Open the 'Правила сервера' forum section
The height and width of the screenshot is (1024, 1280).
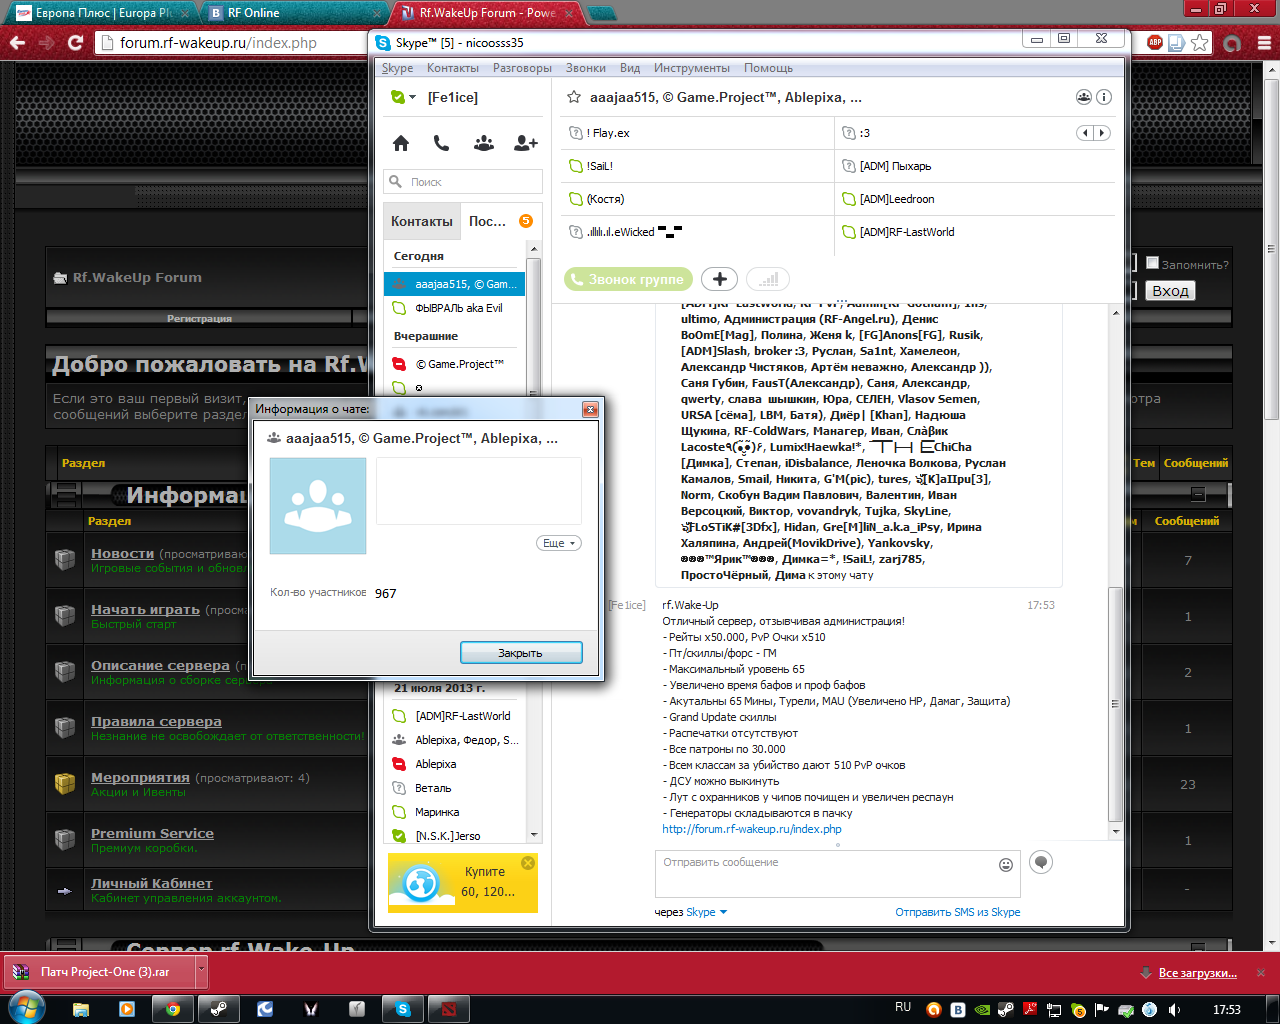(156, 721)
